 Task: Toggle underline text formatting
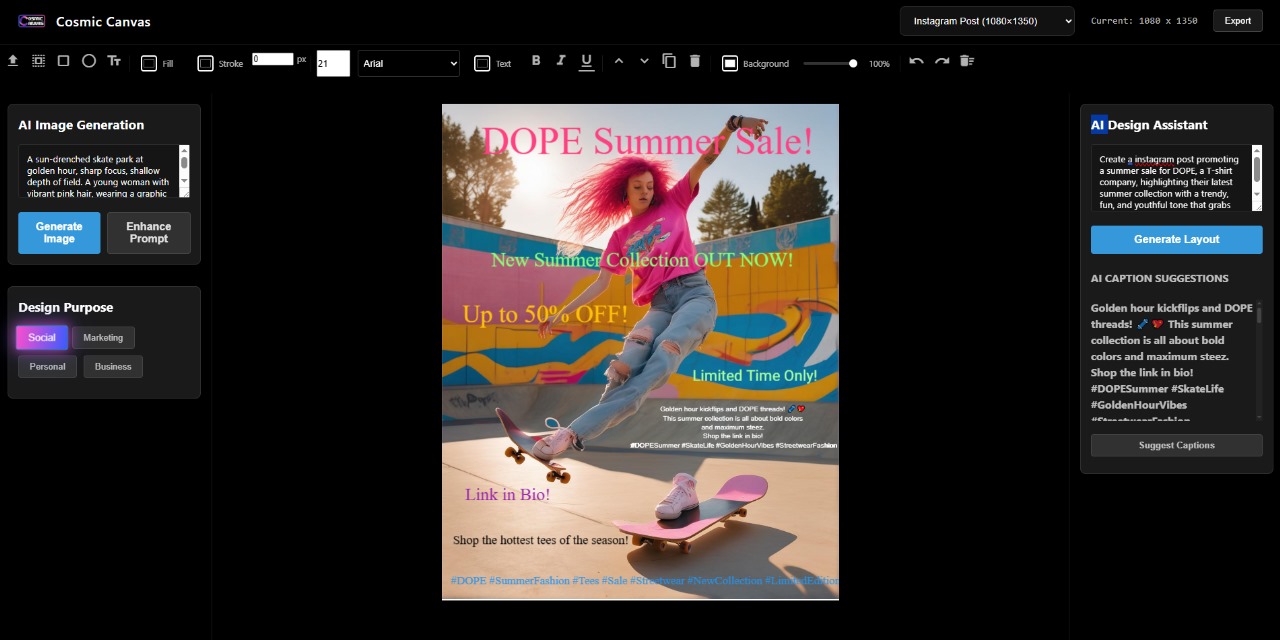coord(587,62)
